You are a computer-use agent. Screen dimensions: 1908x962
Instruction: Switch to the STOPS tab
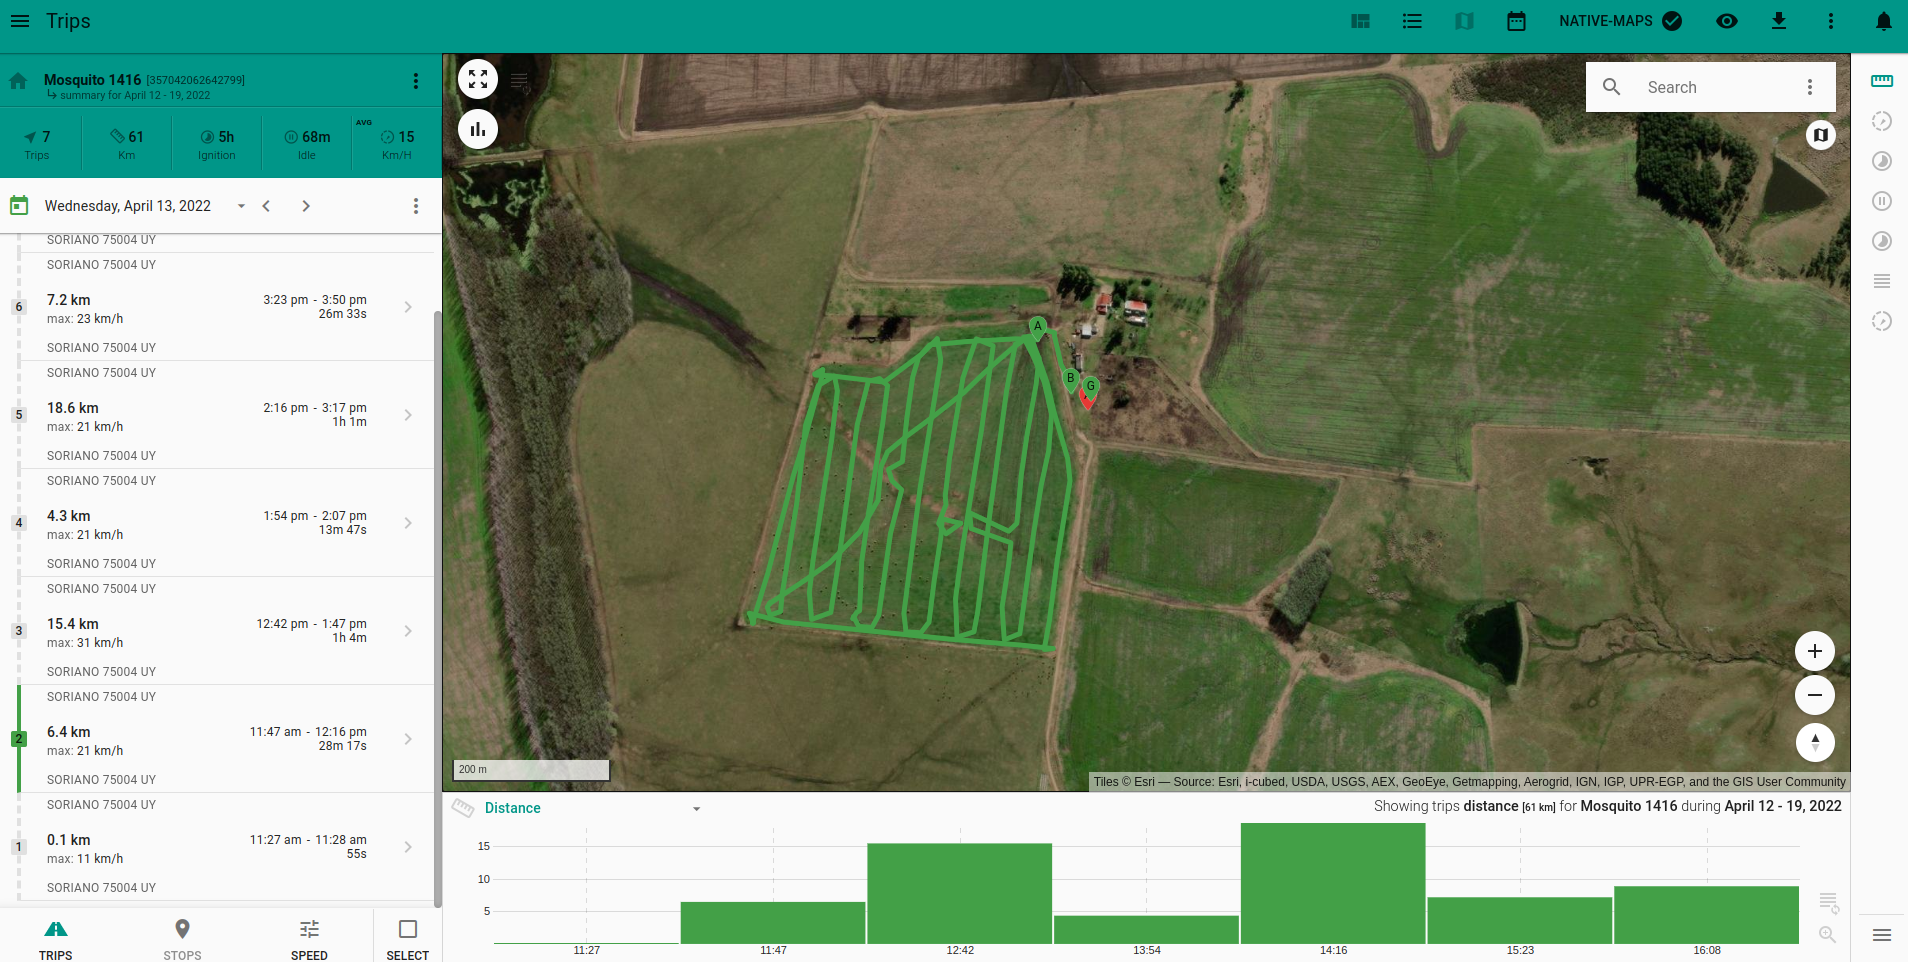pyautogui.click(x=182, y=938)
